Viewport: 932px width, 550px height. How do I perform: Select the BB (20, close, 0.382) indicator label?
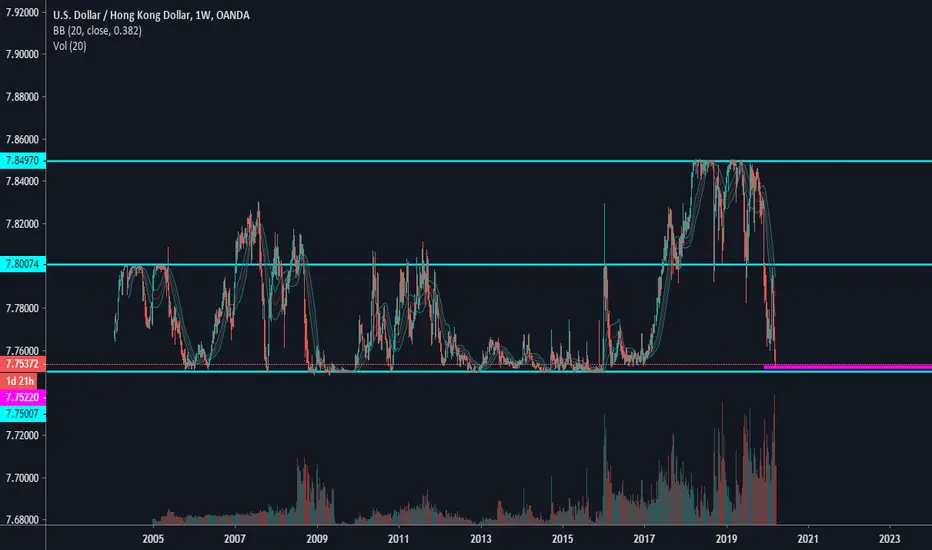coord(97,30)
